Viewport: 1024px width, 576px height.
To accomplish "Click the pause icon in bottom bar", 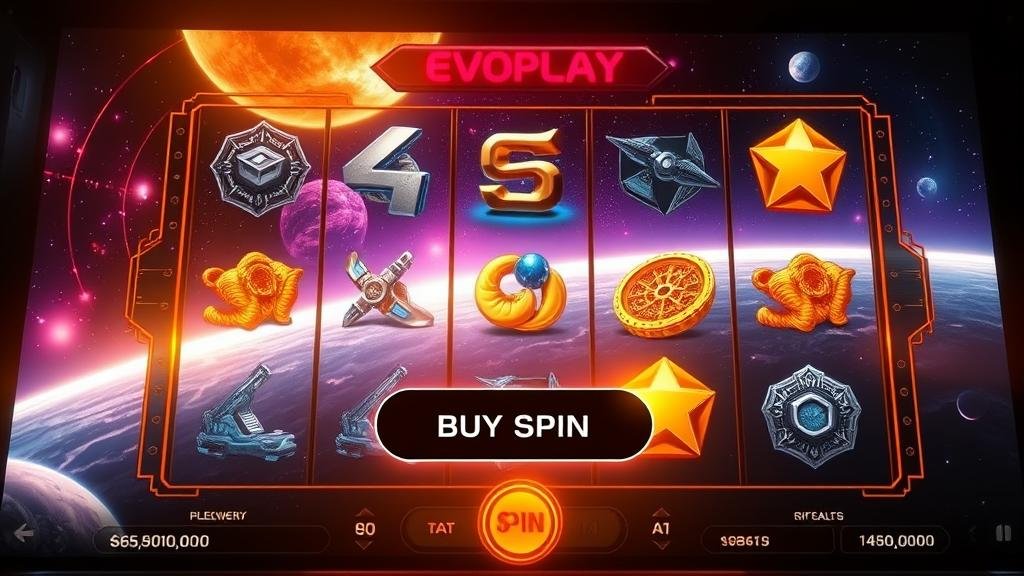I will [x=1003, y=534].
